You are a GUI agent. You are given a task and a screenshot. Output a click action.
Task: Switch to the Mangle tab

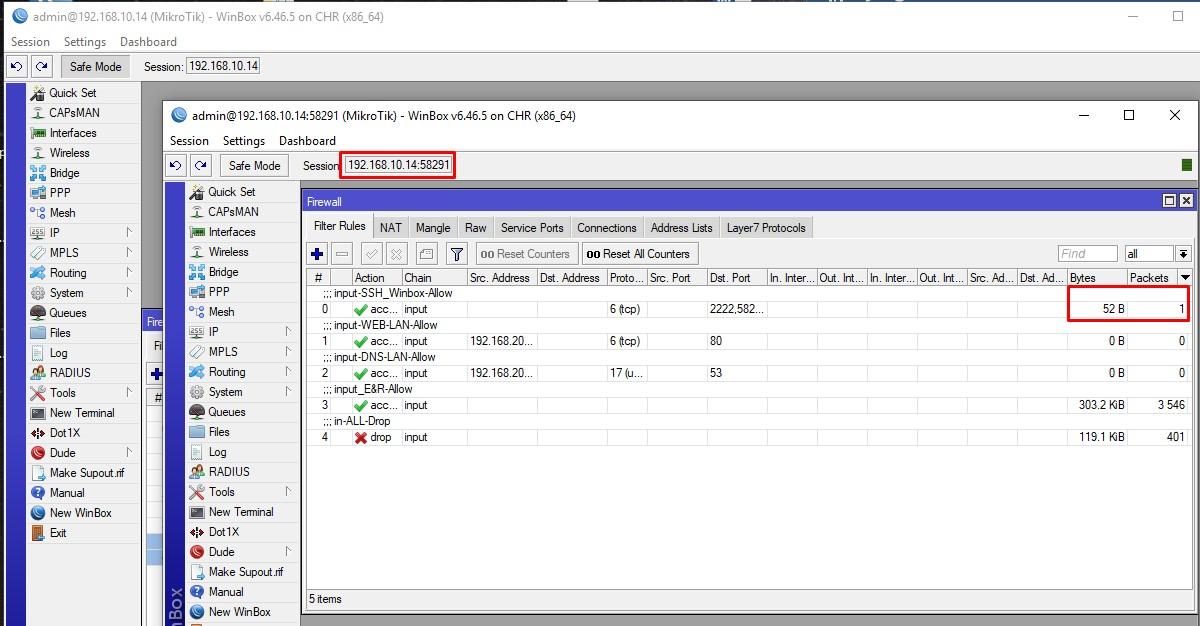tap(433, 228)
